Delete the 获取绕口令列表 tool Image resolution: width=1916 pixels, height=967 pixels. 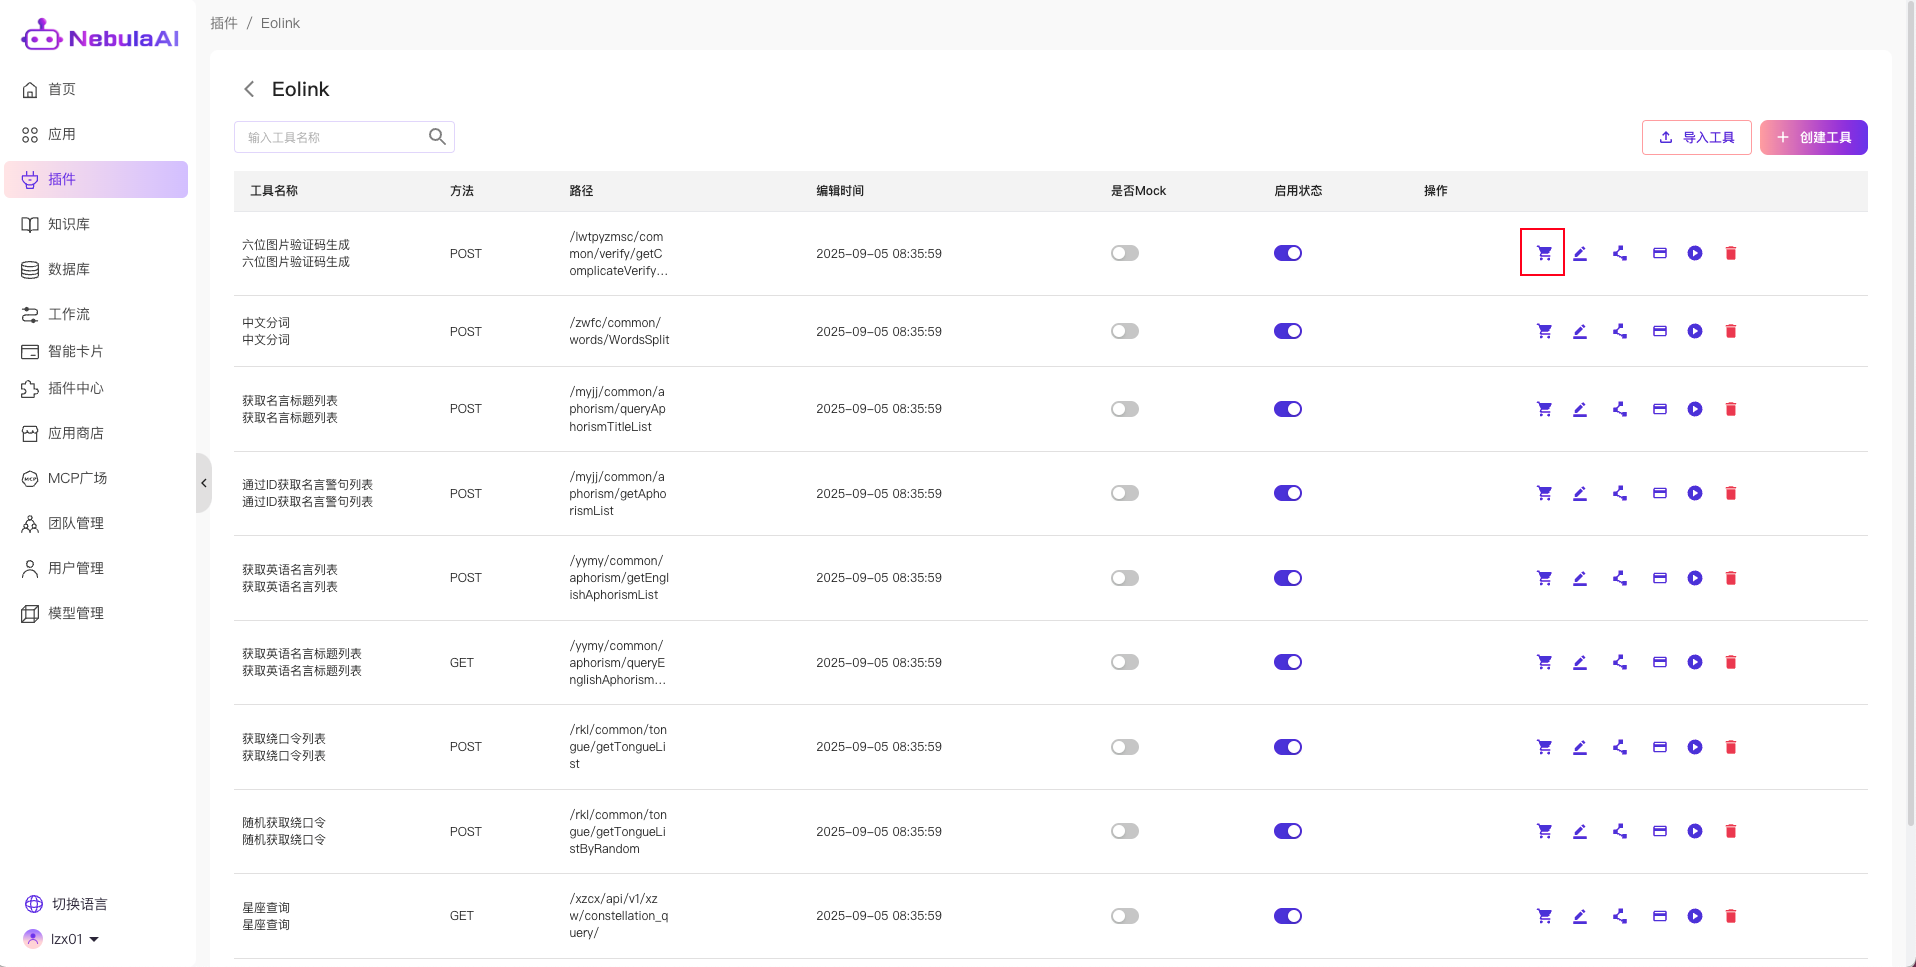[x=1731, y=747]
